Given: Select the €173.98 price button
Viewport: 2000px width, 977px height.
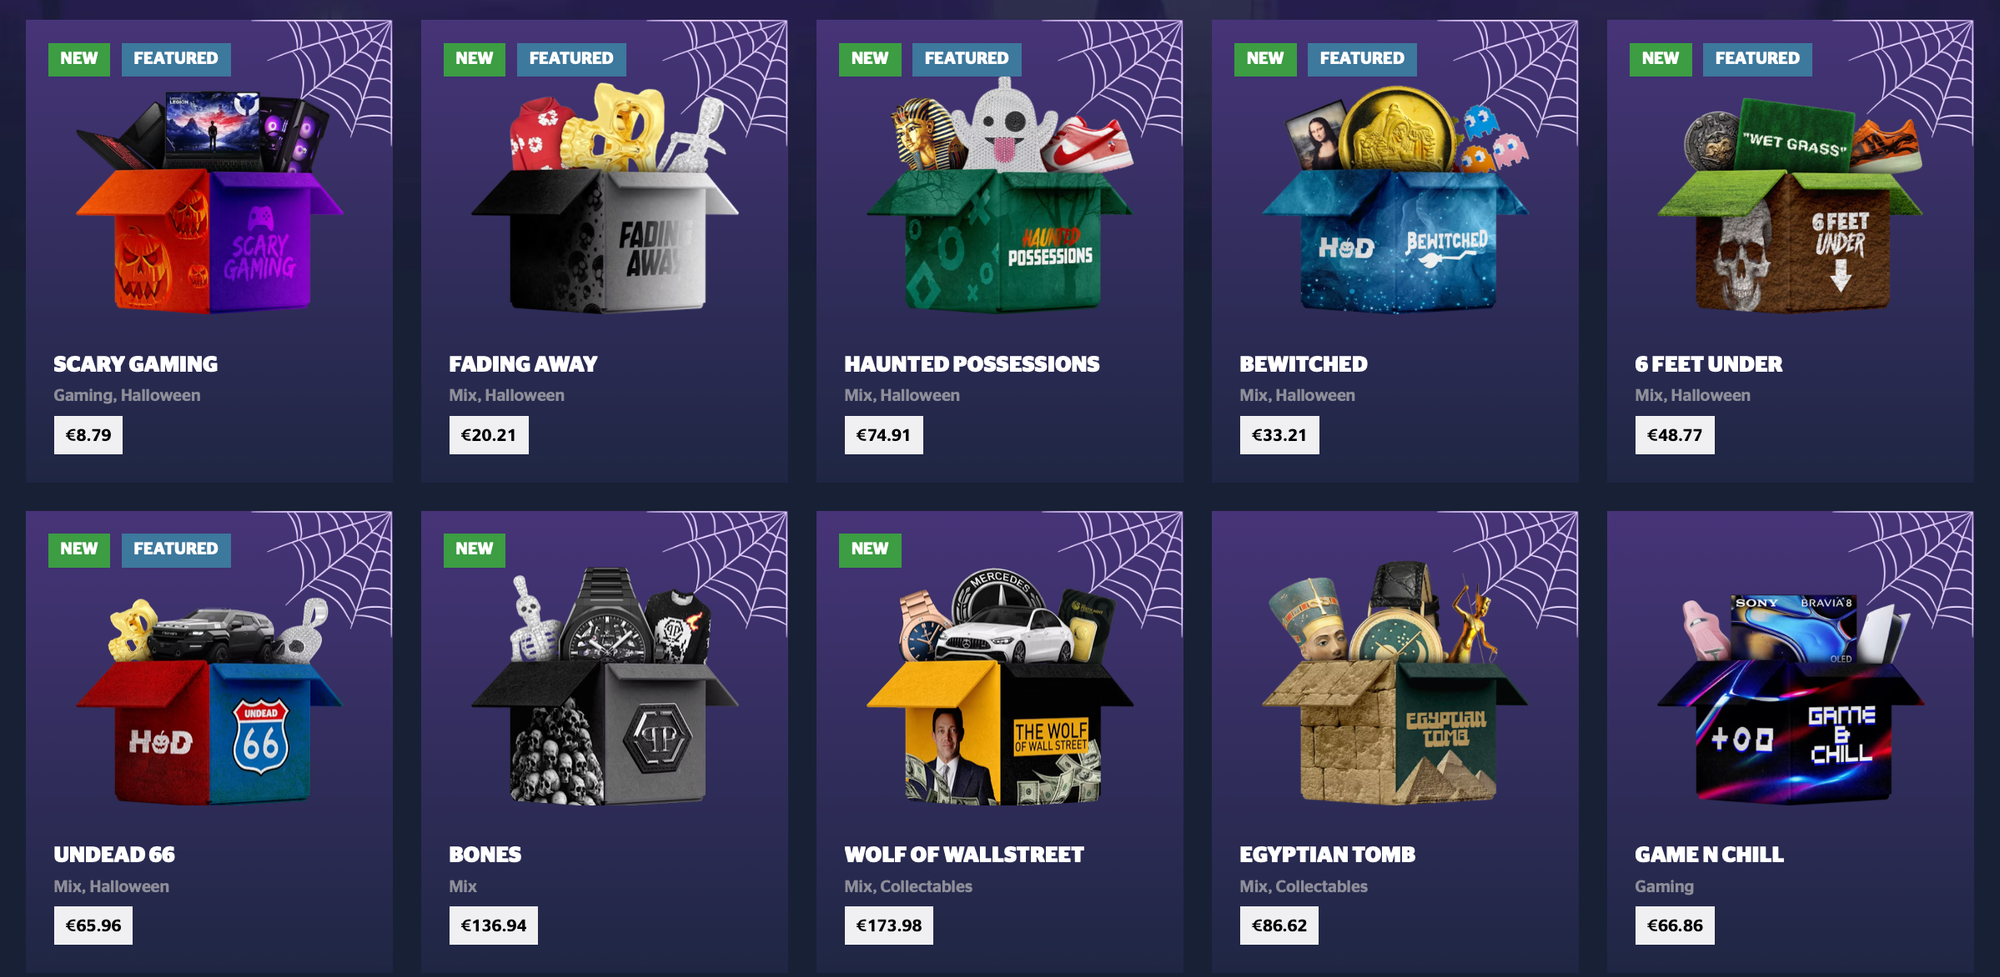Looking at the screenshot, I should click(x=889, y=925).
